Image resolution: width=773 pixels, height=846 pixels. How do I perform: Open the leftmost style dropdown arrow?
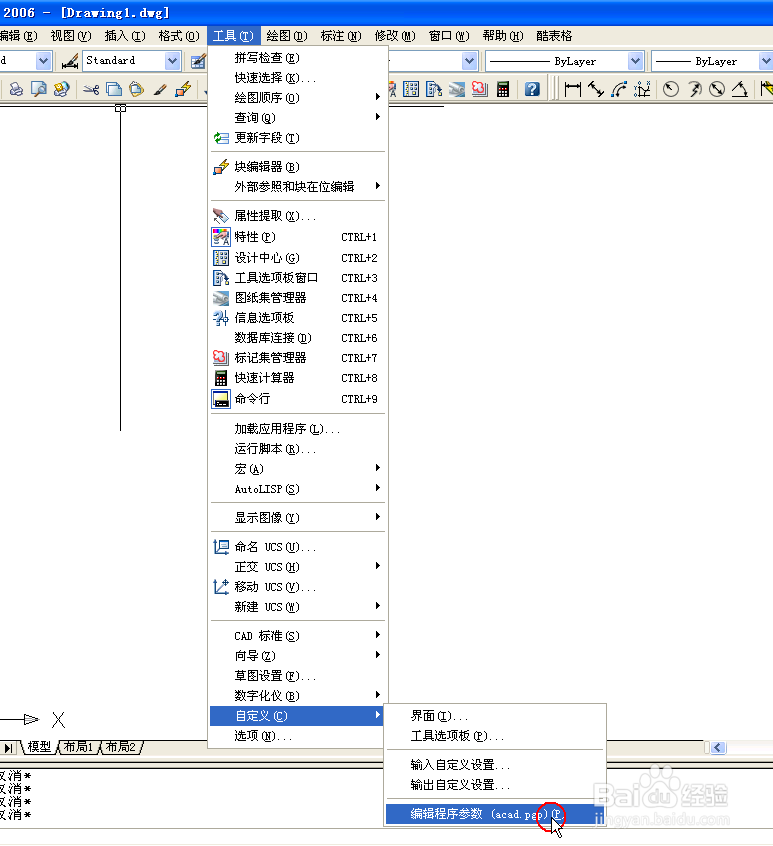pyautogui.click(x=44, y=61)
